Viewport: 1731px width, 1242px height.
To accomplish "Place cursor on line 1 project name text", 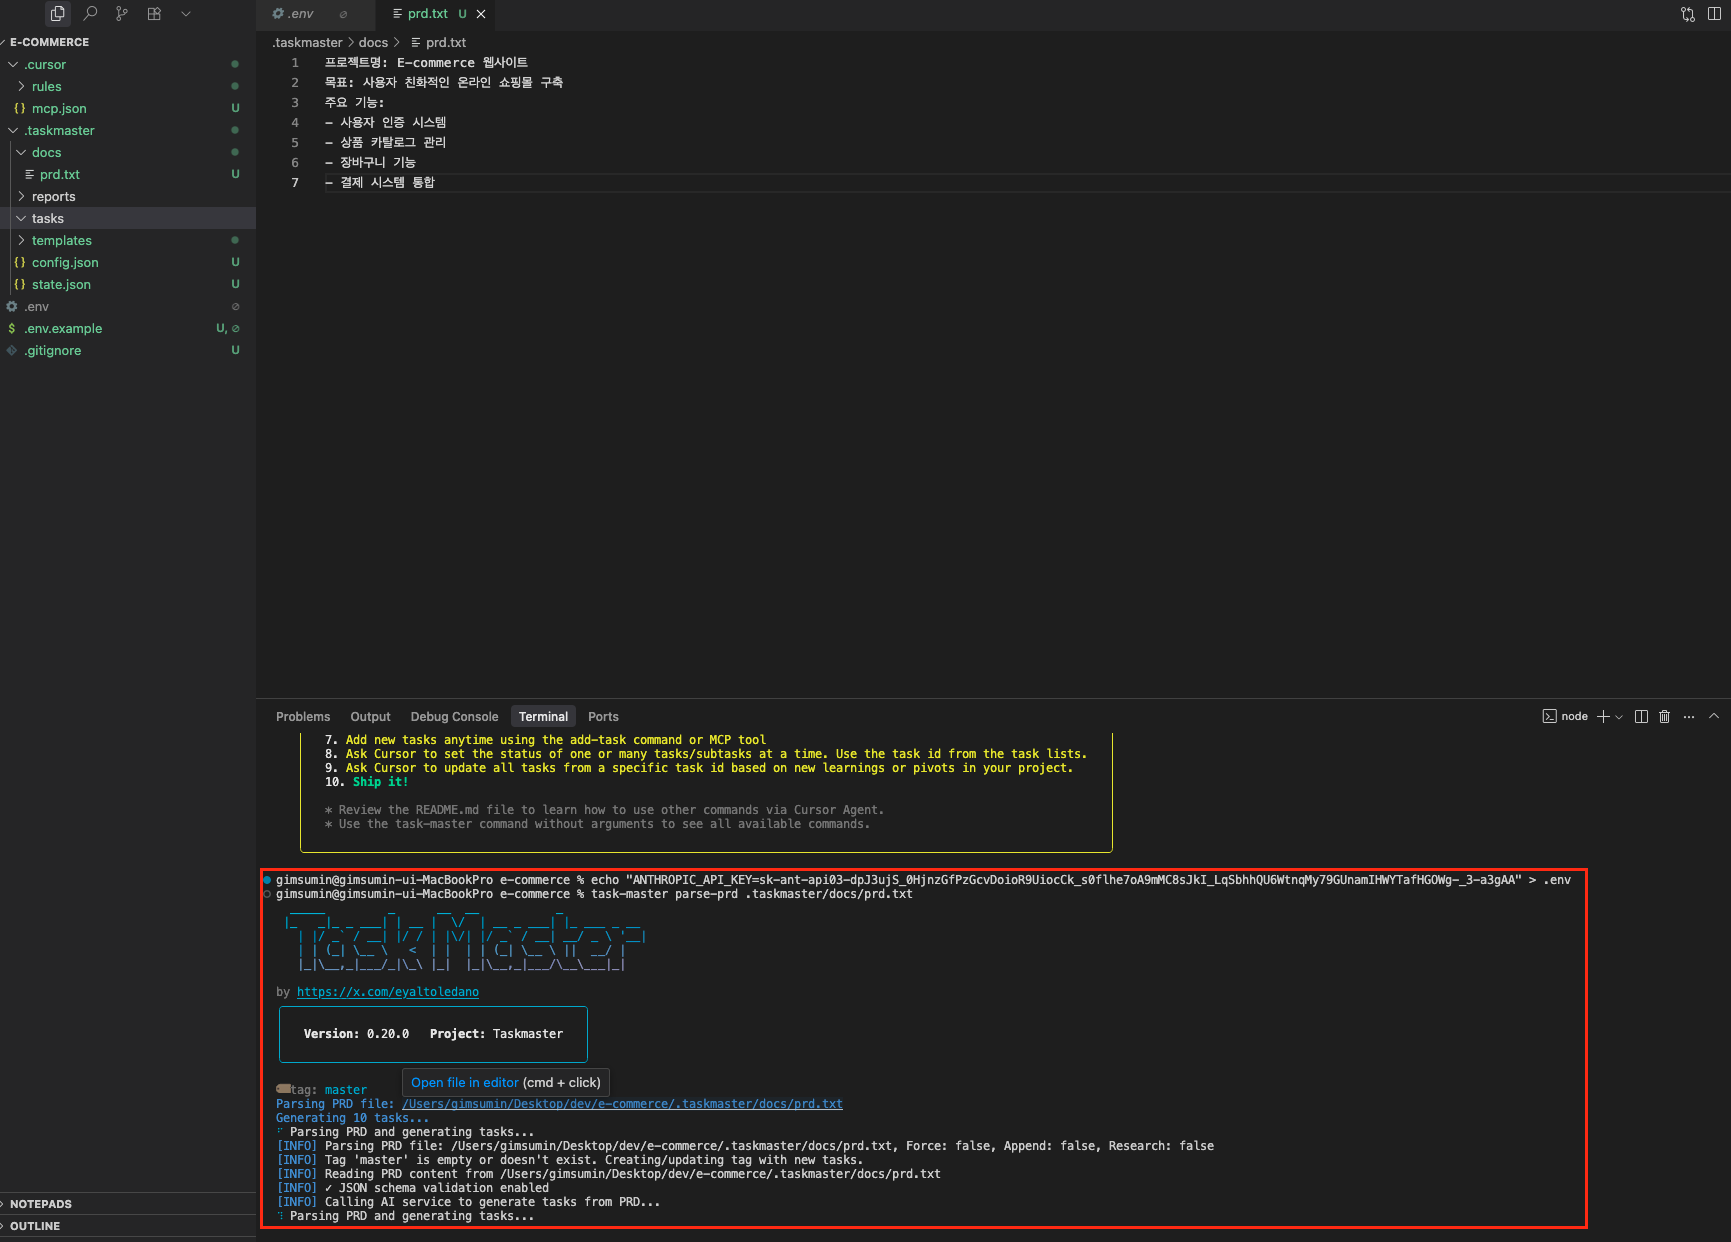I will click(x=426, y=62).
